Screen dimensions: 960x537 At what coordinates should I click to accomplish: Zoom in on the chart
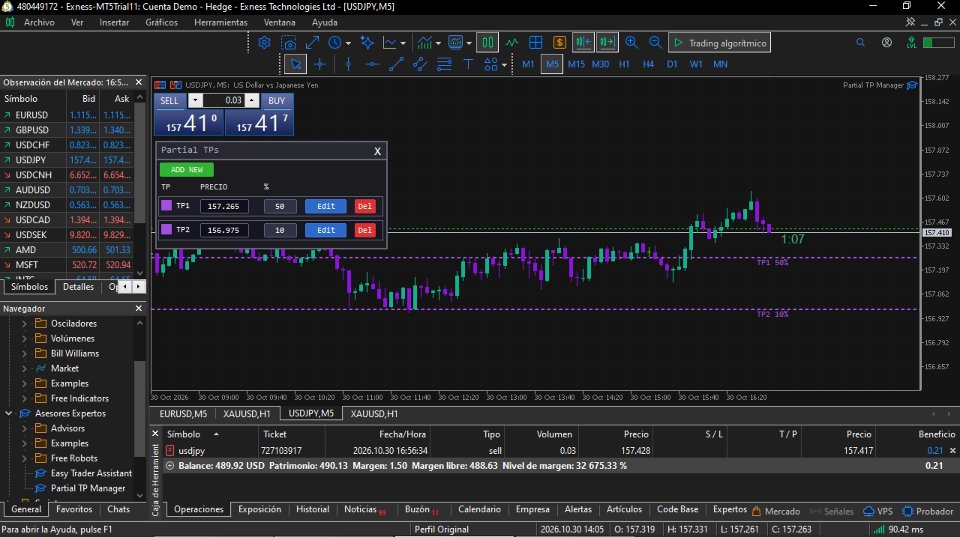[x=631, y=43]
